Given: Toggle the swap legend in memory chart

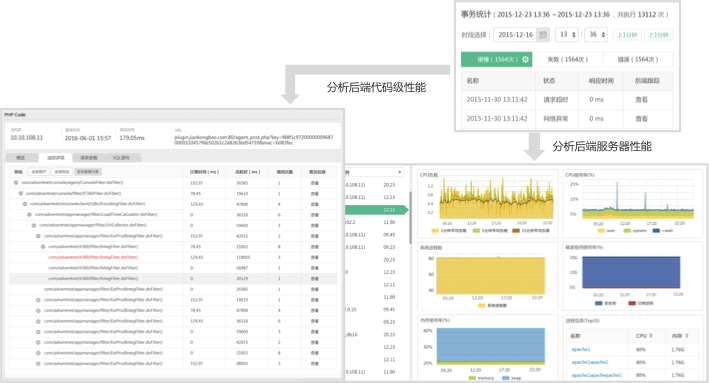Looking at the screenshot, I should (x=511, y=378).
